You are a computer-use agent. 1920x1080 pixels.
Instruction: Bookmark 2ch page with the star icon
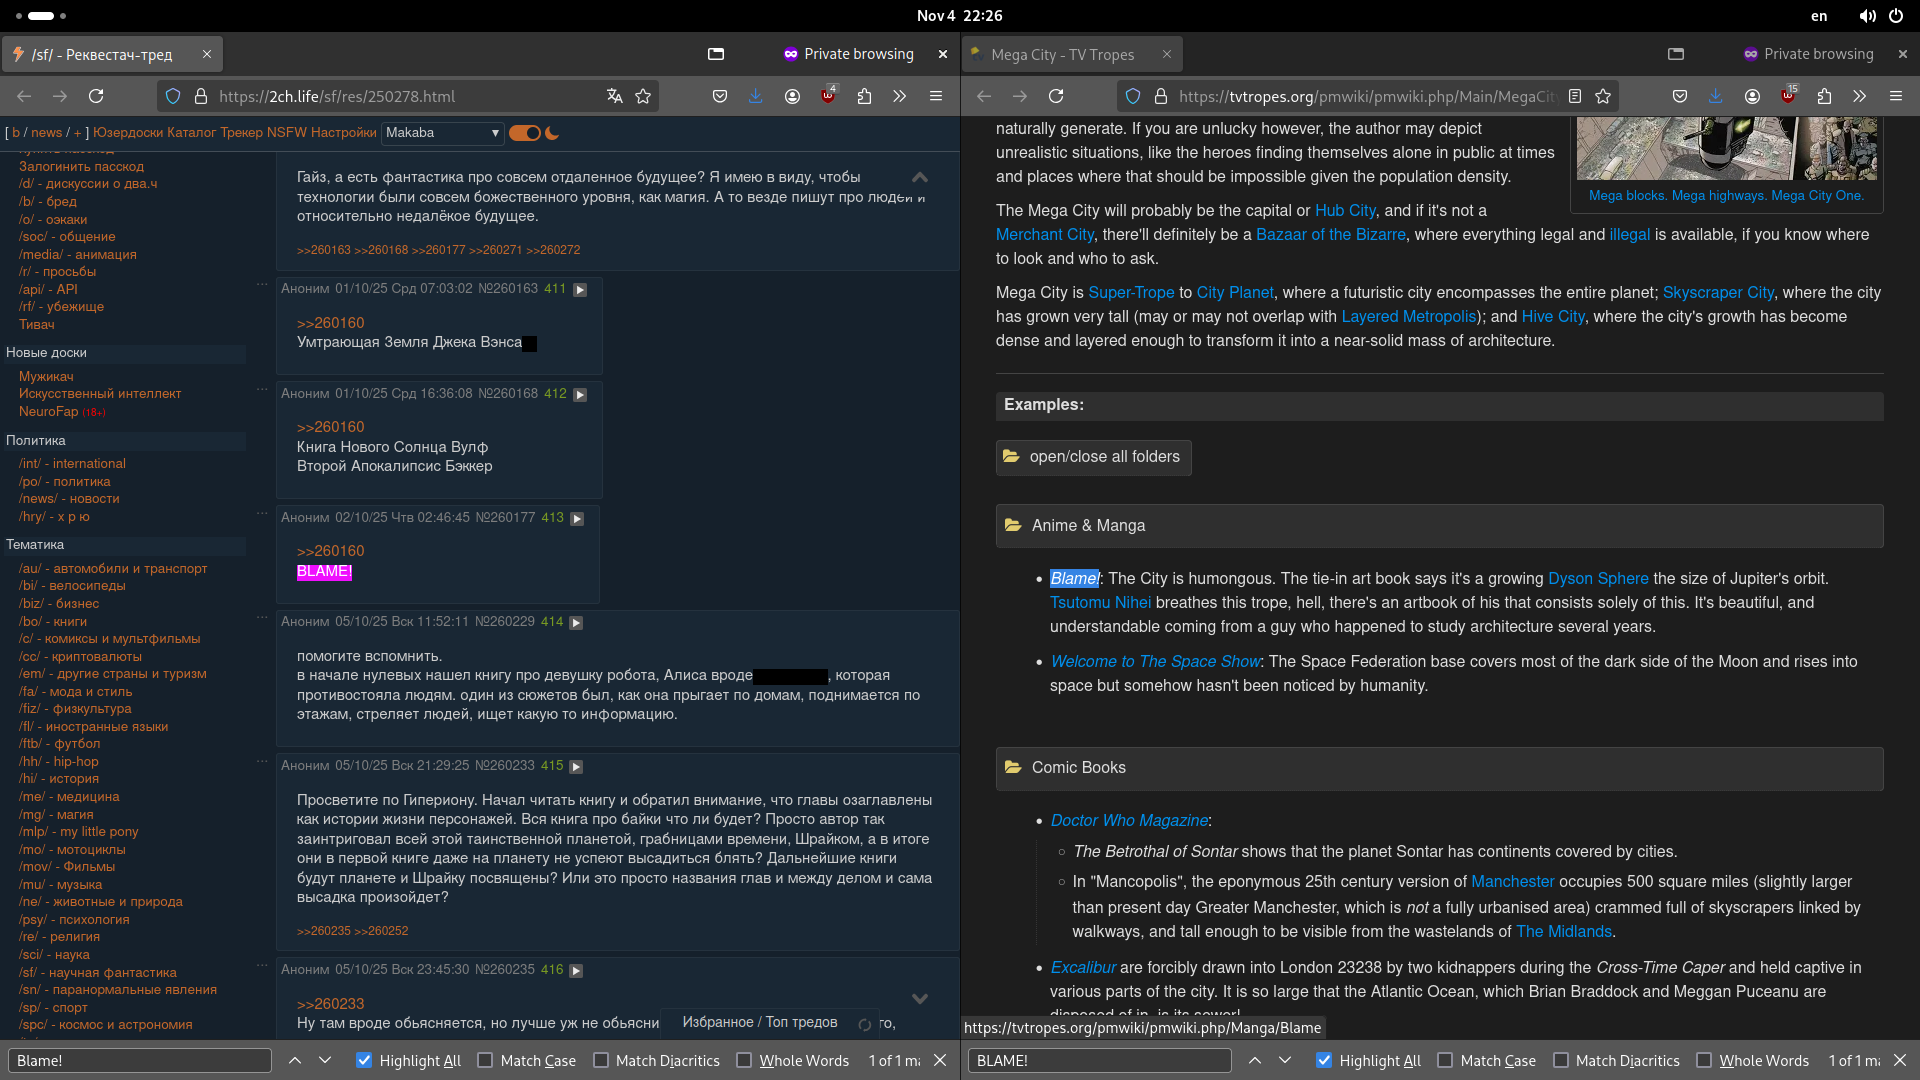[643, 96]
